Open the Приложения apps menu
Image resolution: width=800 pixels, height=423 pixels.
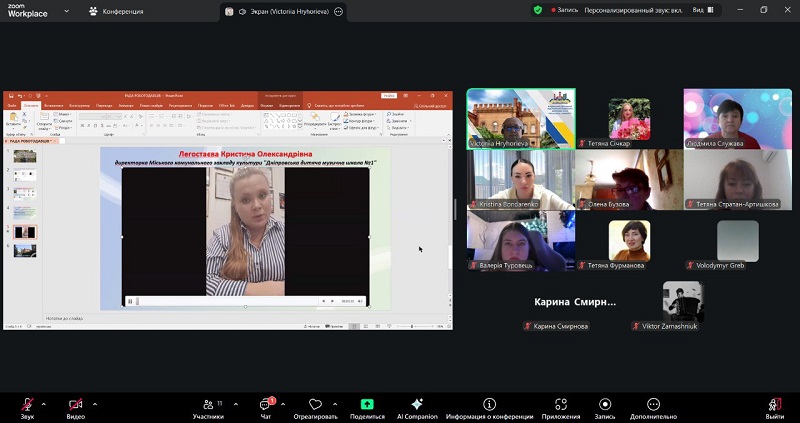pos(561,405)
